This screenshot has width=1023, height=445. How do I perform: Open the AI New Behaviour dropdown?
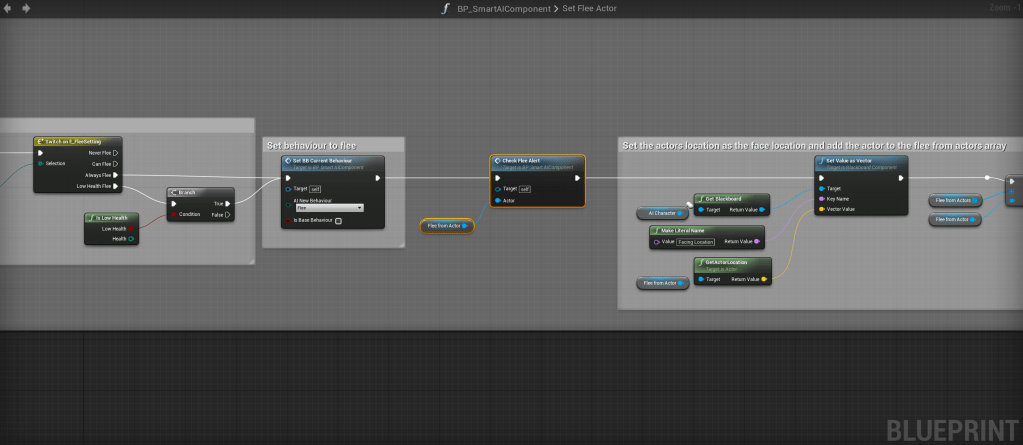coord(329,208)
